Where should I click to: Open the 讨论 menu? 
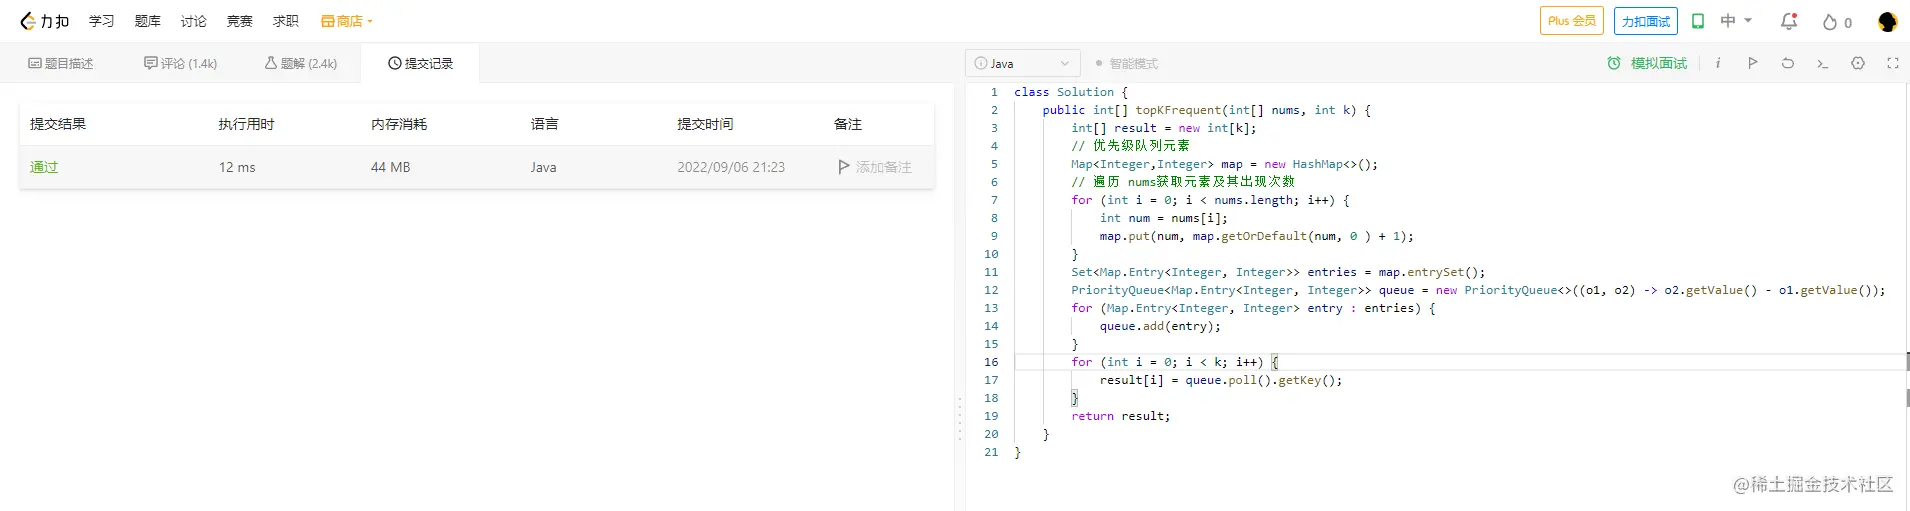[194, 21]
